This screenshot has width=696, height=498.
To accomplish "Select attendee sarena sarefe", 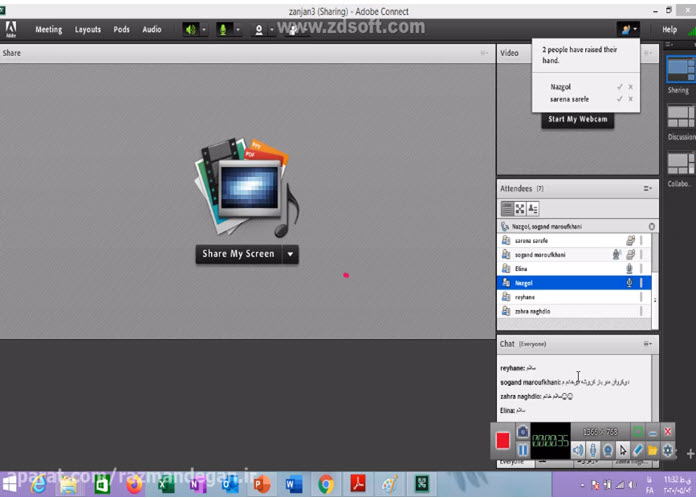I will [574, 241].
